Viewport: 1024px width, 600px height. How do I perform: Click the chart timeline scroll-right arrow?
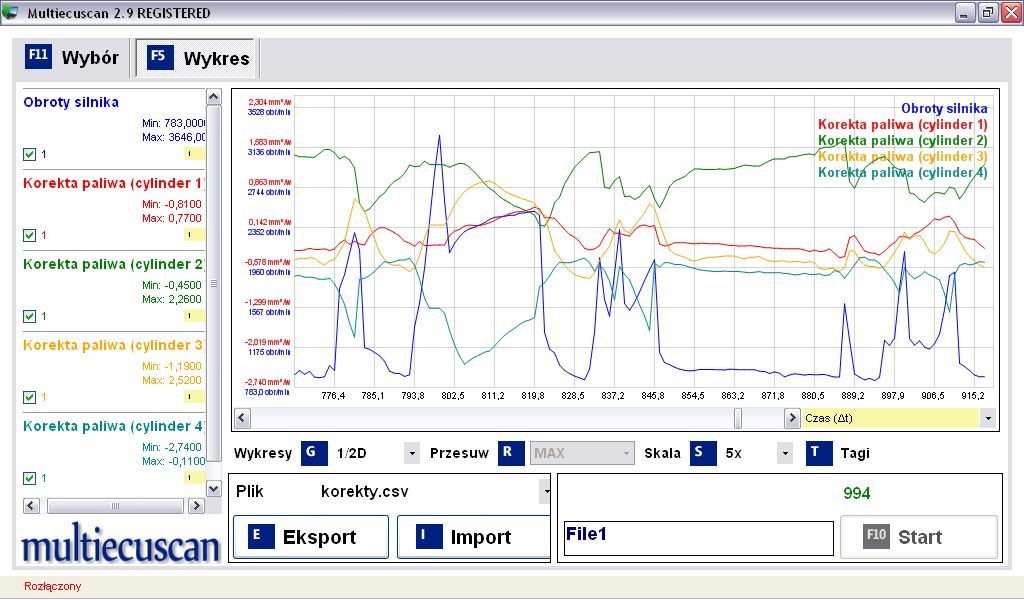coord(792,418)
